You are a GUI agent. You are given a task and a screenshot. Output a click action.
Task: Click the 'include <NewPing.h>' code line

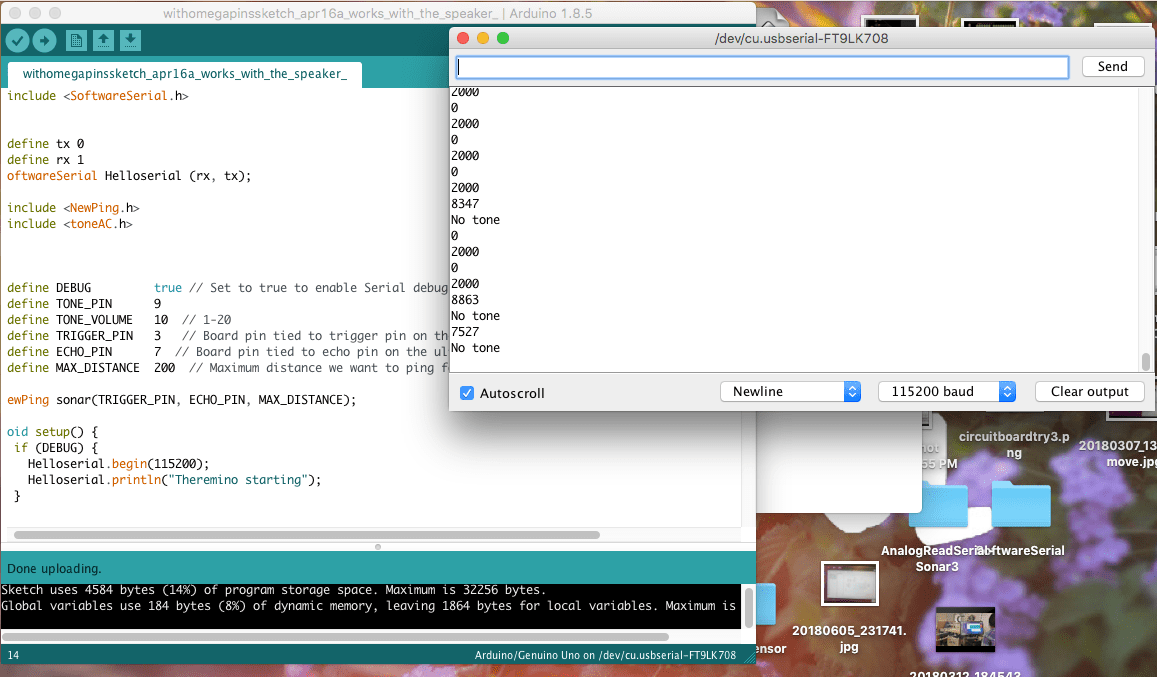tap(73, 207)
